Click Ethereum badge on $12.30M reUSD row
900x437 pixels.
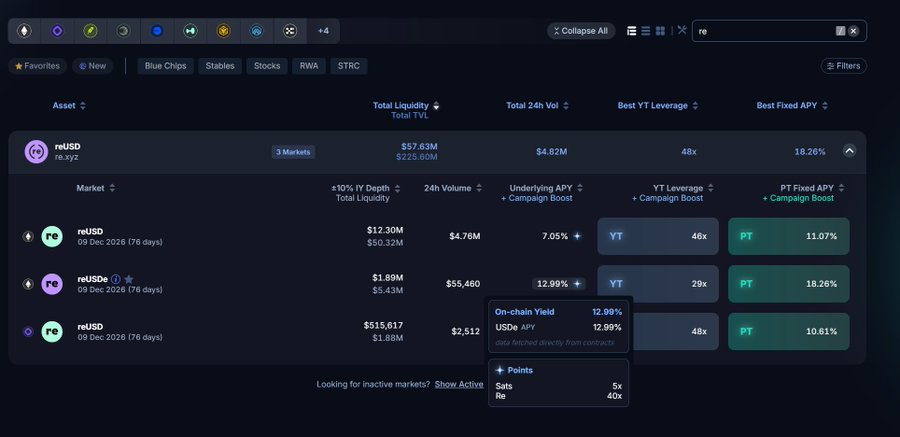click(28, 236)
